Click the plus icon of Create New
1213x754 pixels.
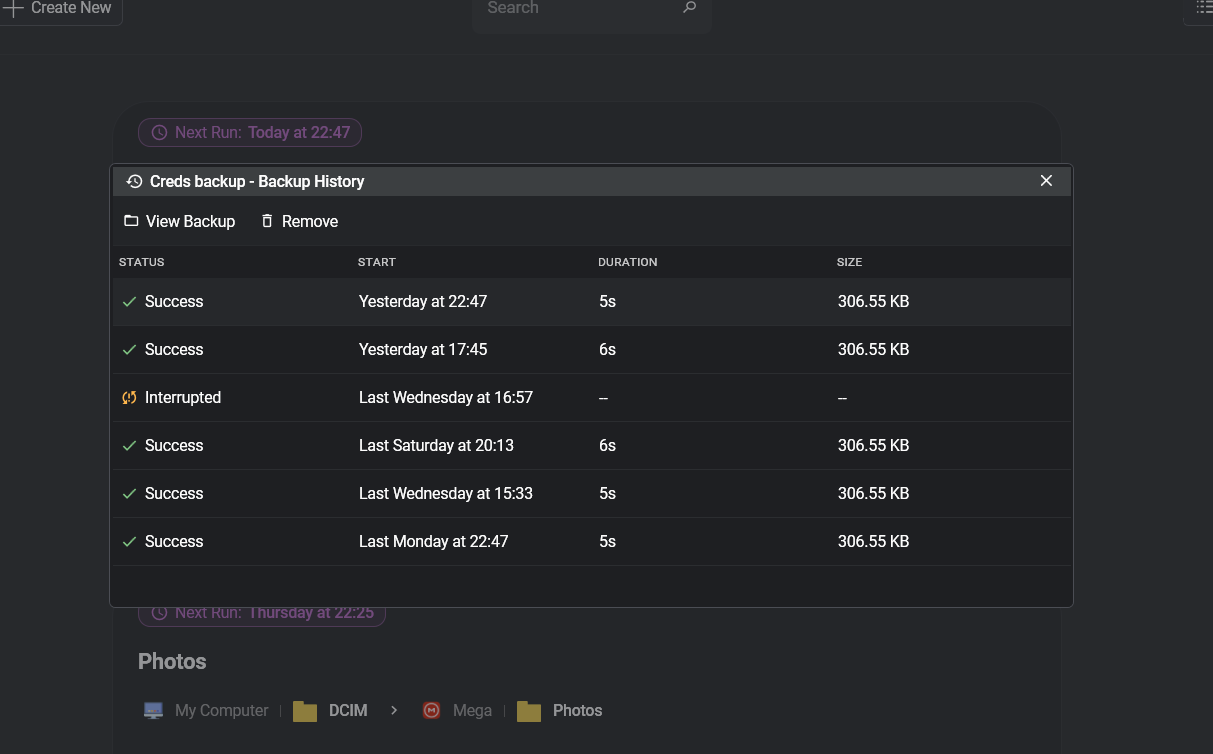[x=13, y=8]
